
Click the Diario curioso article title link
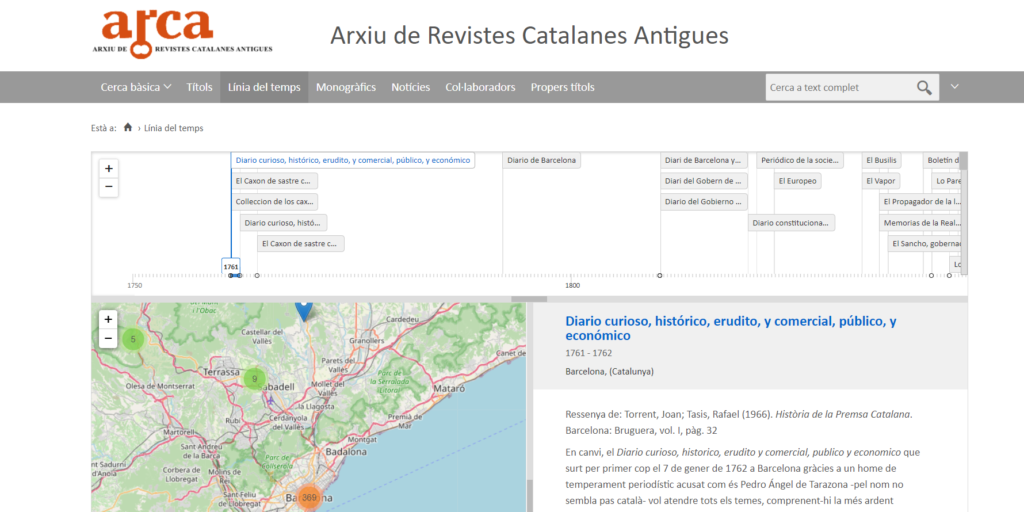click(x=730, y=328)
